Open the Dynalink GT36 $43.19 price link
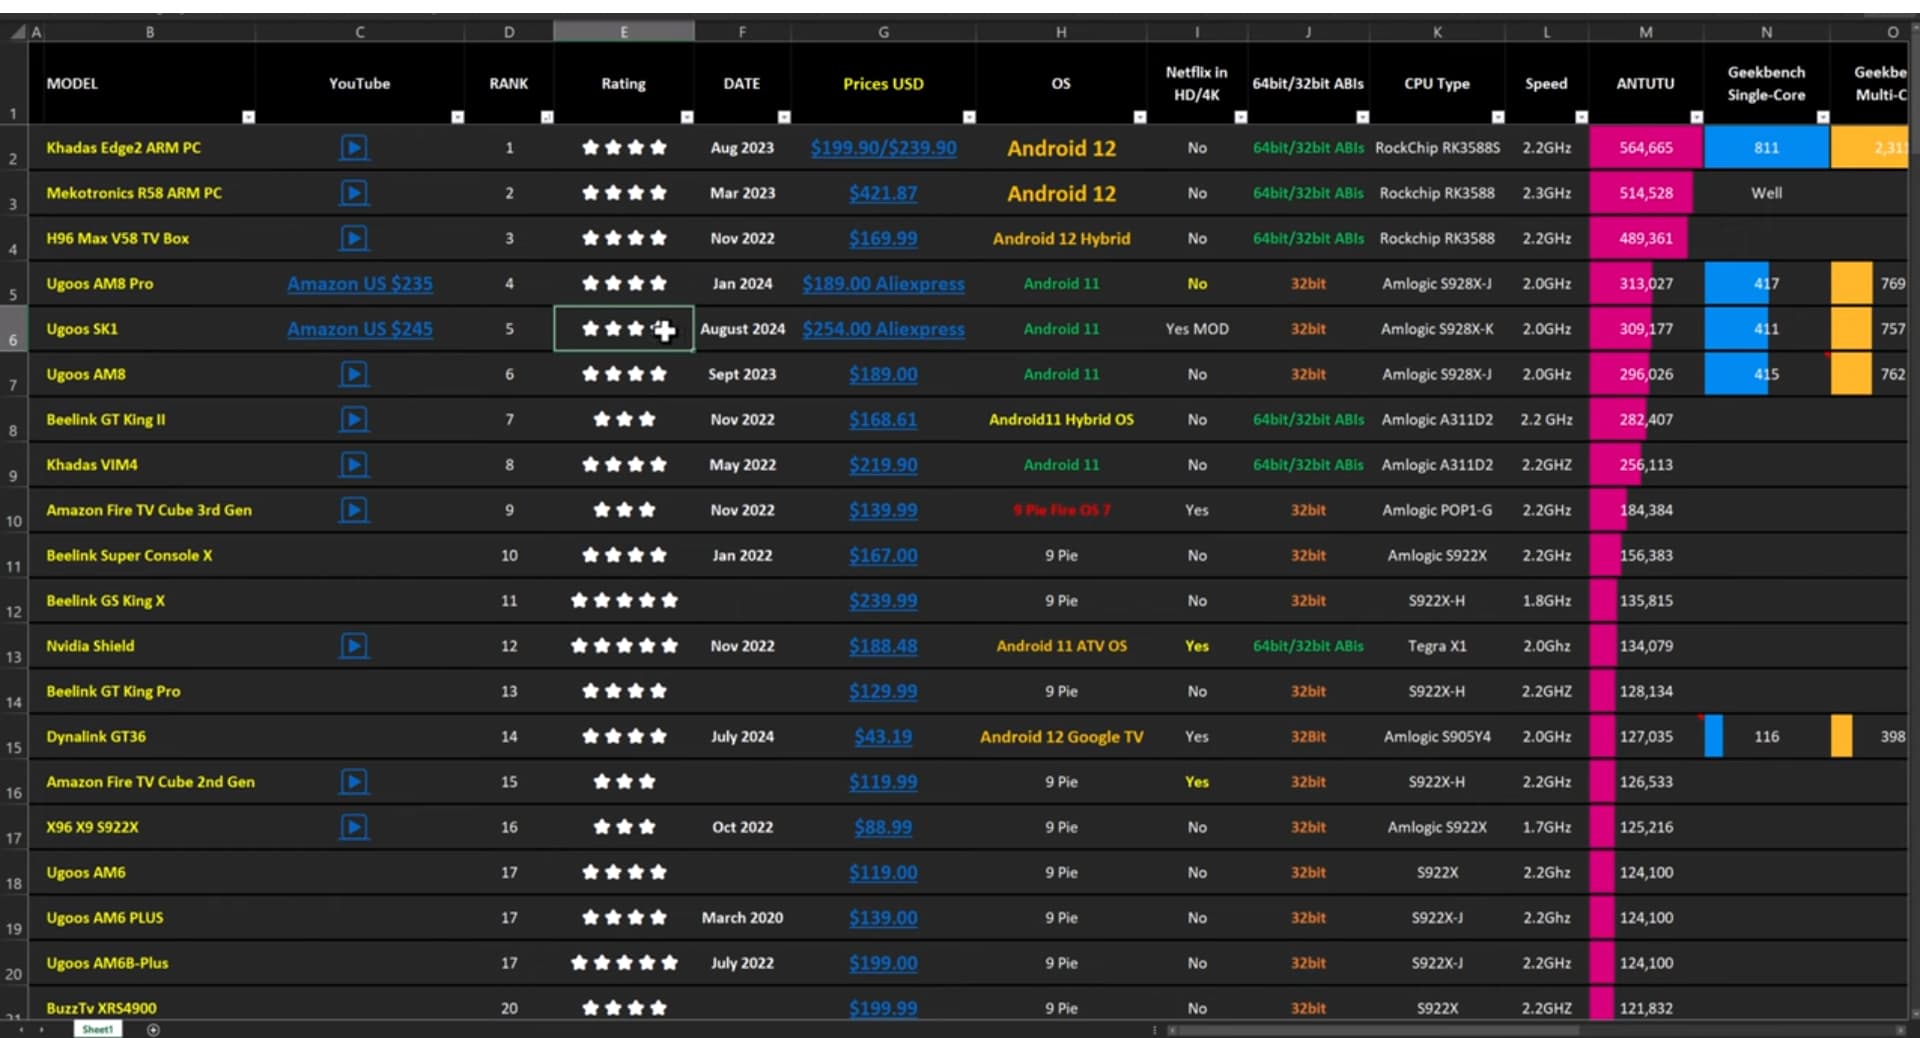1920x1038 pixels. coord(883,737)
